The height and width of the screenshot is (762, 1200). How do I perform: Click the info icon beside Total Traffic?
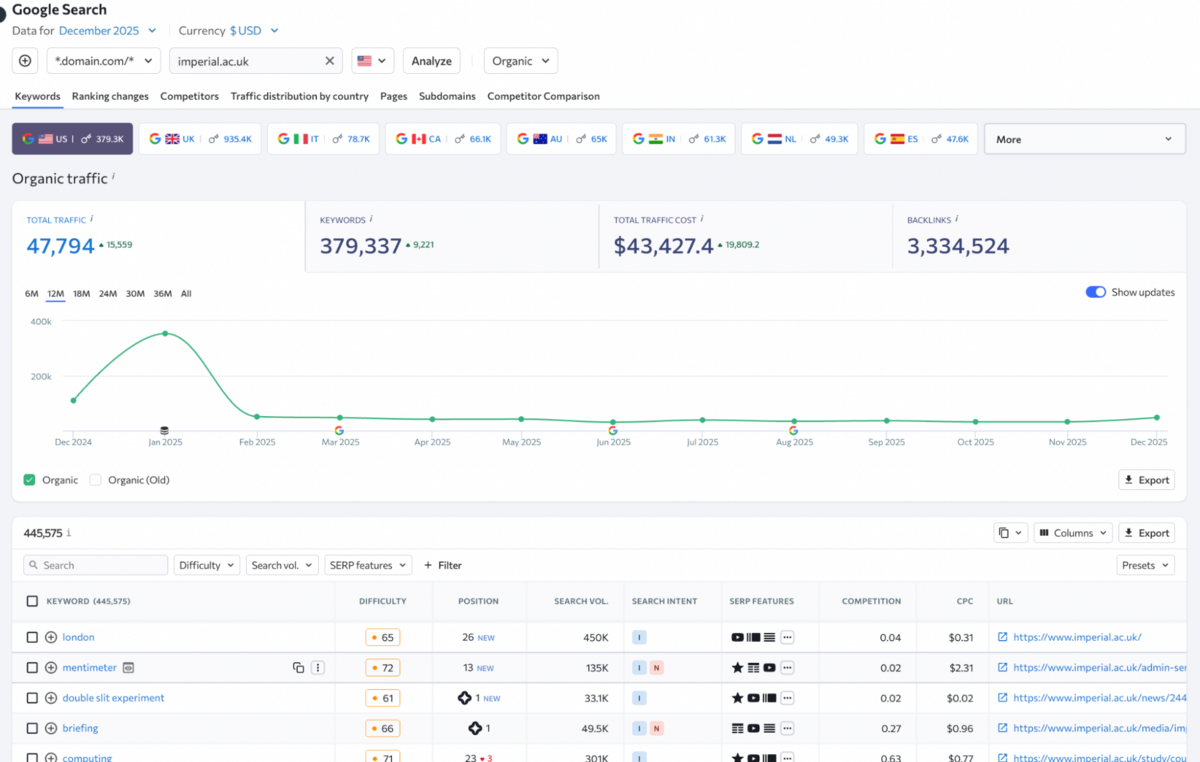coord(91,218)
